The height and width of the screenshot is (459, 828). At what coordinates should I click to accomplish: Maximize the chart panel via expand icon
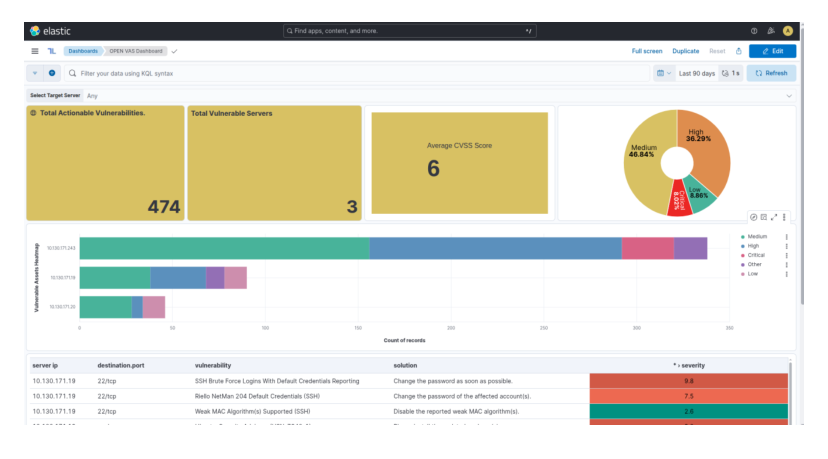(774, 217)
